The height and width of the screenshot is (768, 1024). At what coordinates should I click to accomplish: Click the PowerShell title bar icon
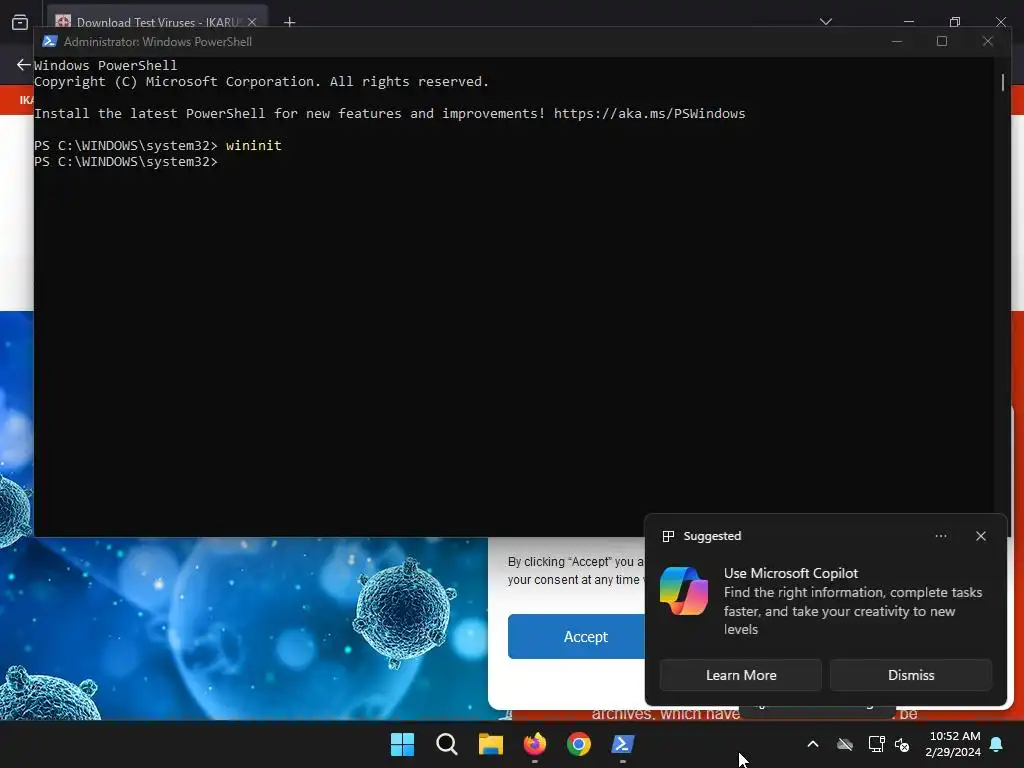[x=50, y=41]
